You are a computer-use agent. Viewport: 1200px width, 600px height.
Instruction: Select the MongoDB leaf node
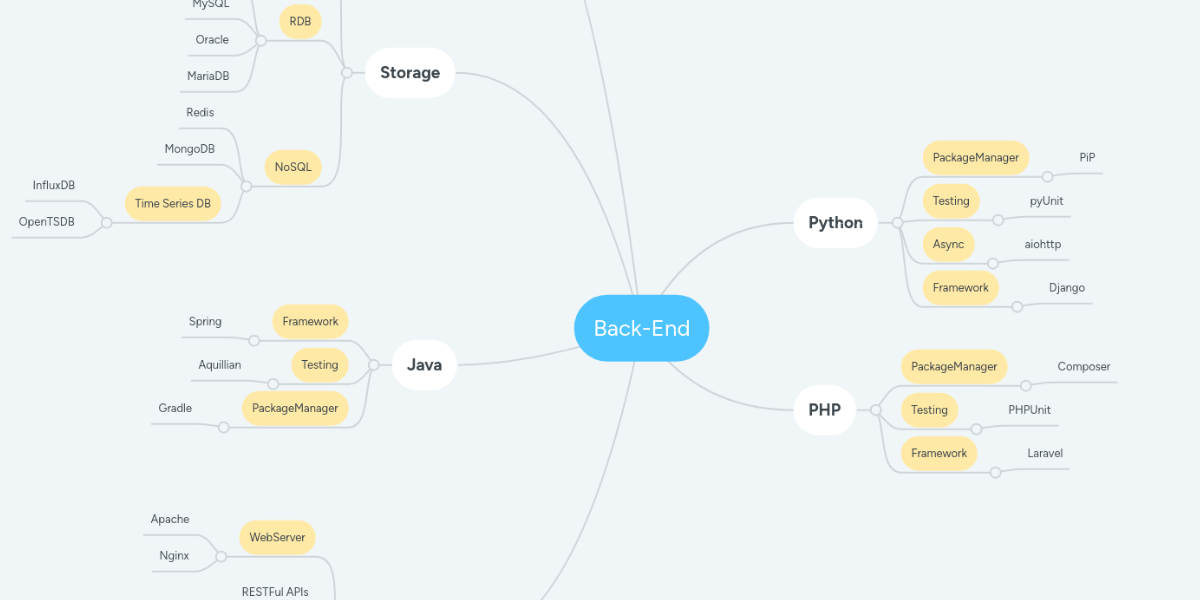[x=190, y=149]
